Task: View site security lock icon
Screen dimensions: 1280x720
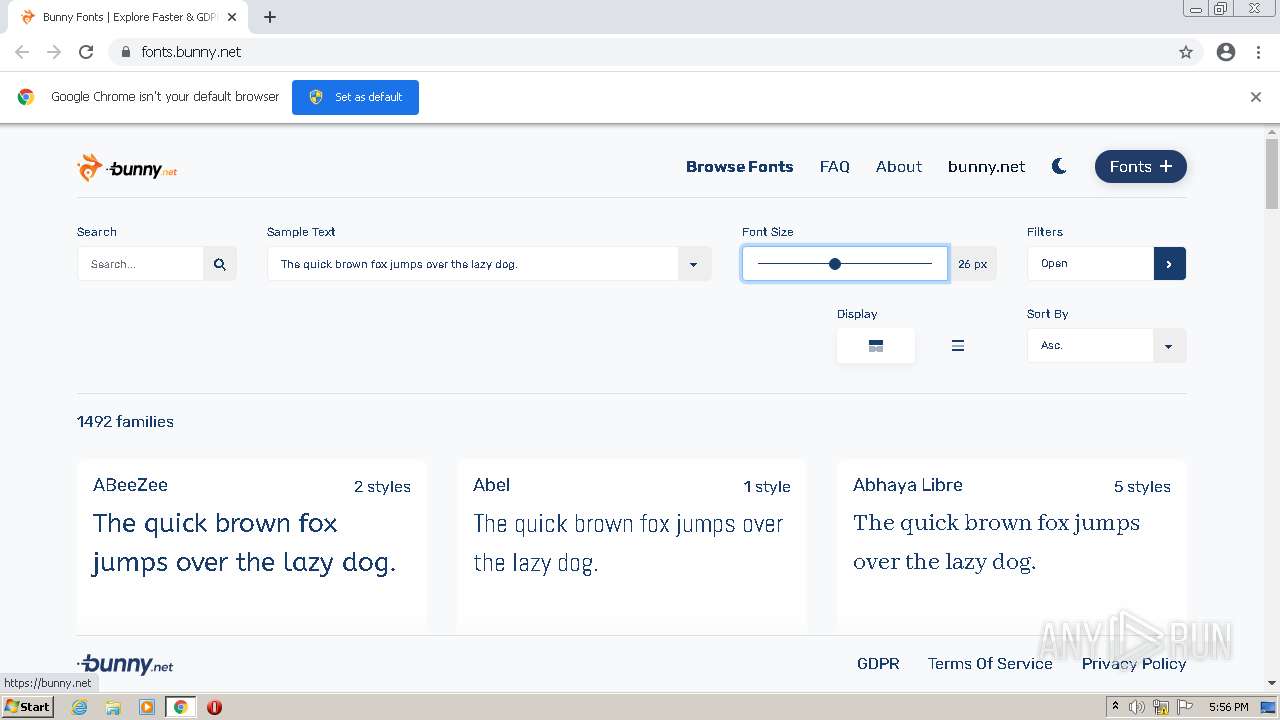Action: click(125, 52)
